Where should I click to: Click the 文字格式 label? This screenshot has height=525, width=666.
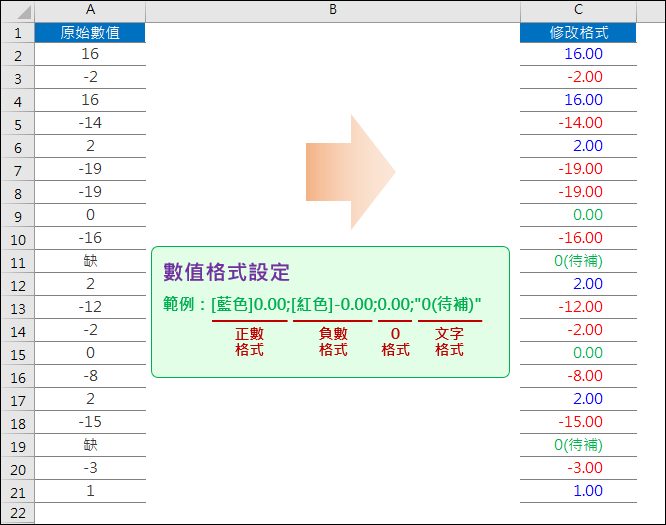click(449, 342)
